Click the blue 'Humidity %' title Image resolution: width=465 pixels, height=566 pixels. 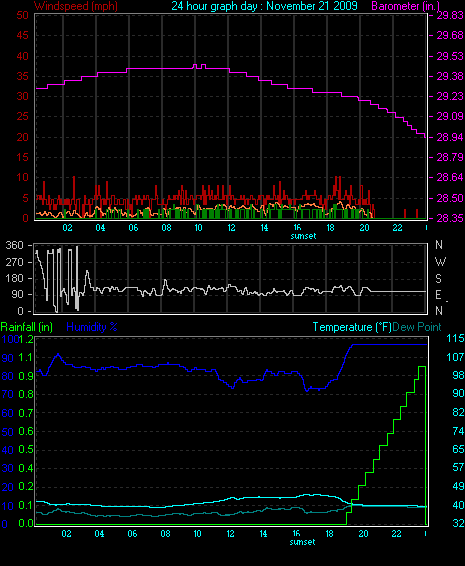coord(92,327)
